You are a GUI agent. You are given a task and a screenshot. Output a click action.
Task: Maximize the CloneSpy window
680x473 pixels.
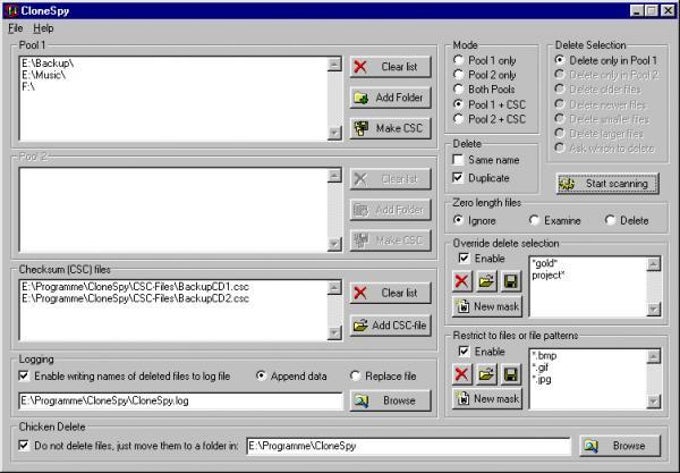click(x=651, y=11)
